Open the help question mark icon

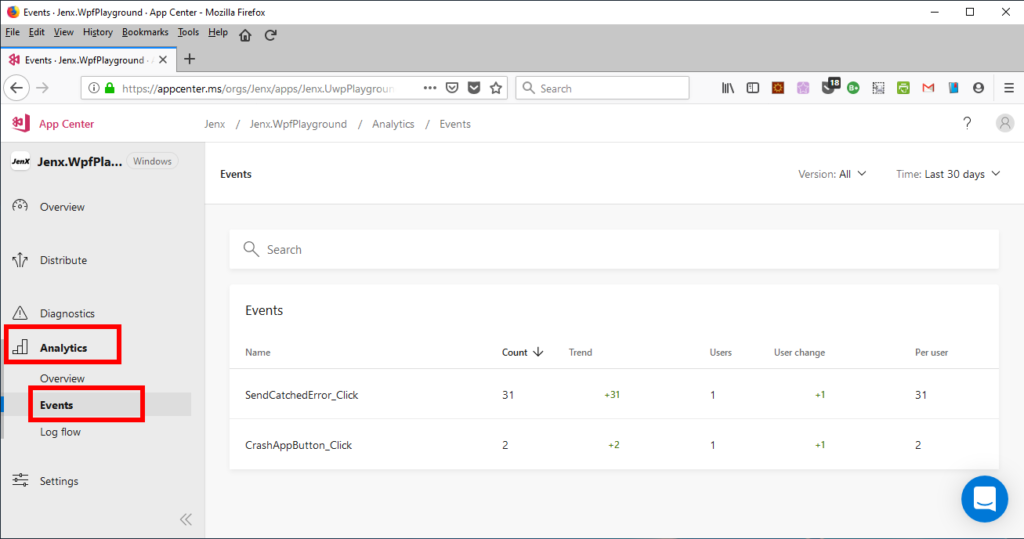[x=967, y=123]
